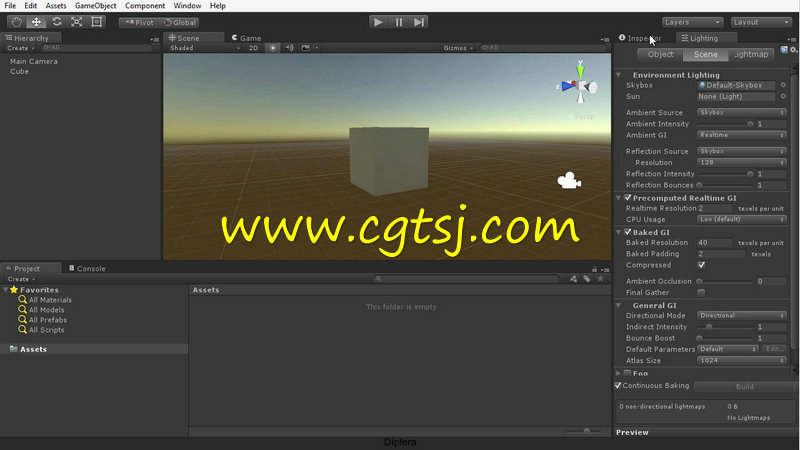The image size is (800, 450).
Task: Open Shaded draw mode dropdown
Action: (204, 48)
